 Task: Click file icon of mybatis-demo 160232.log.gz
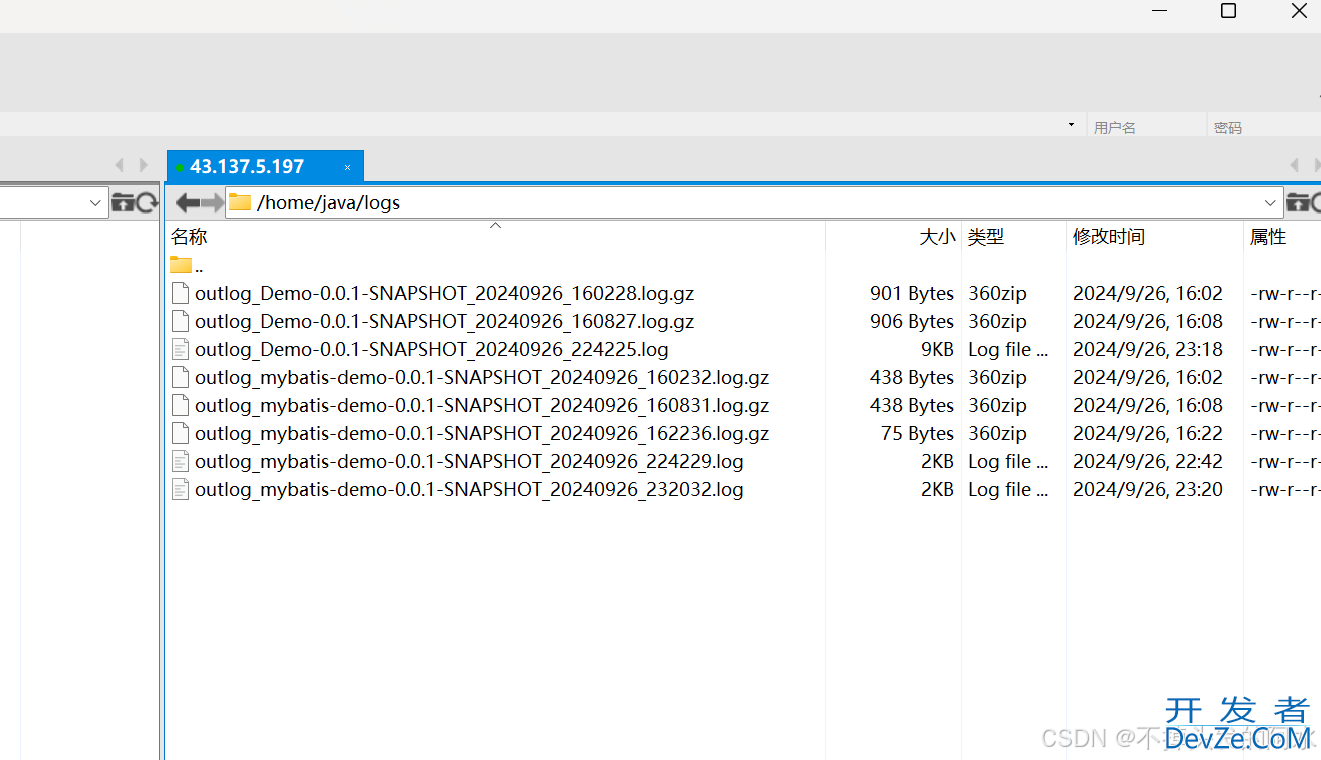180,377
